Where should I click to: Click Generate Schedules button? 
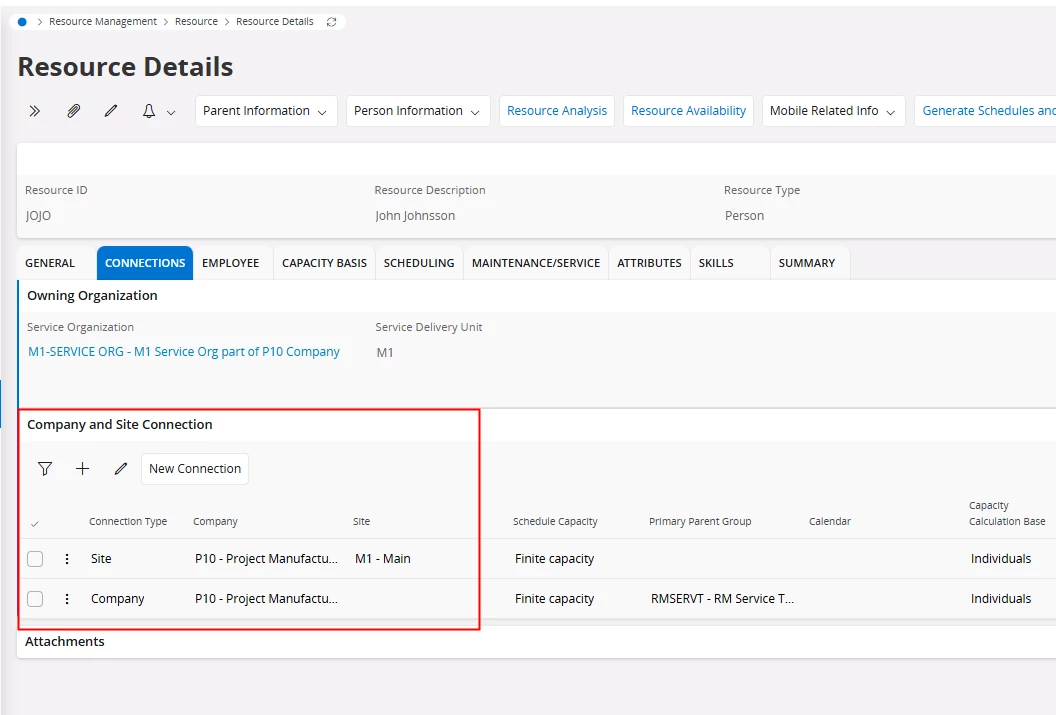[x=985, y=111]
